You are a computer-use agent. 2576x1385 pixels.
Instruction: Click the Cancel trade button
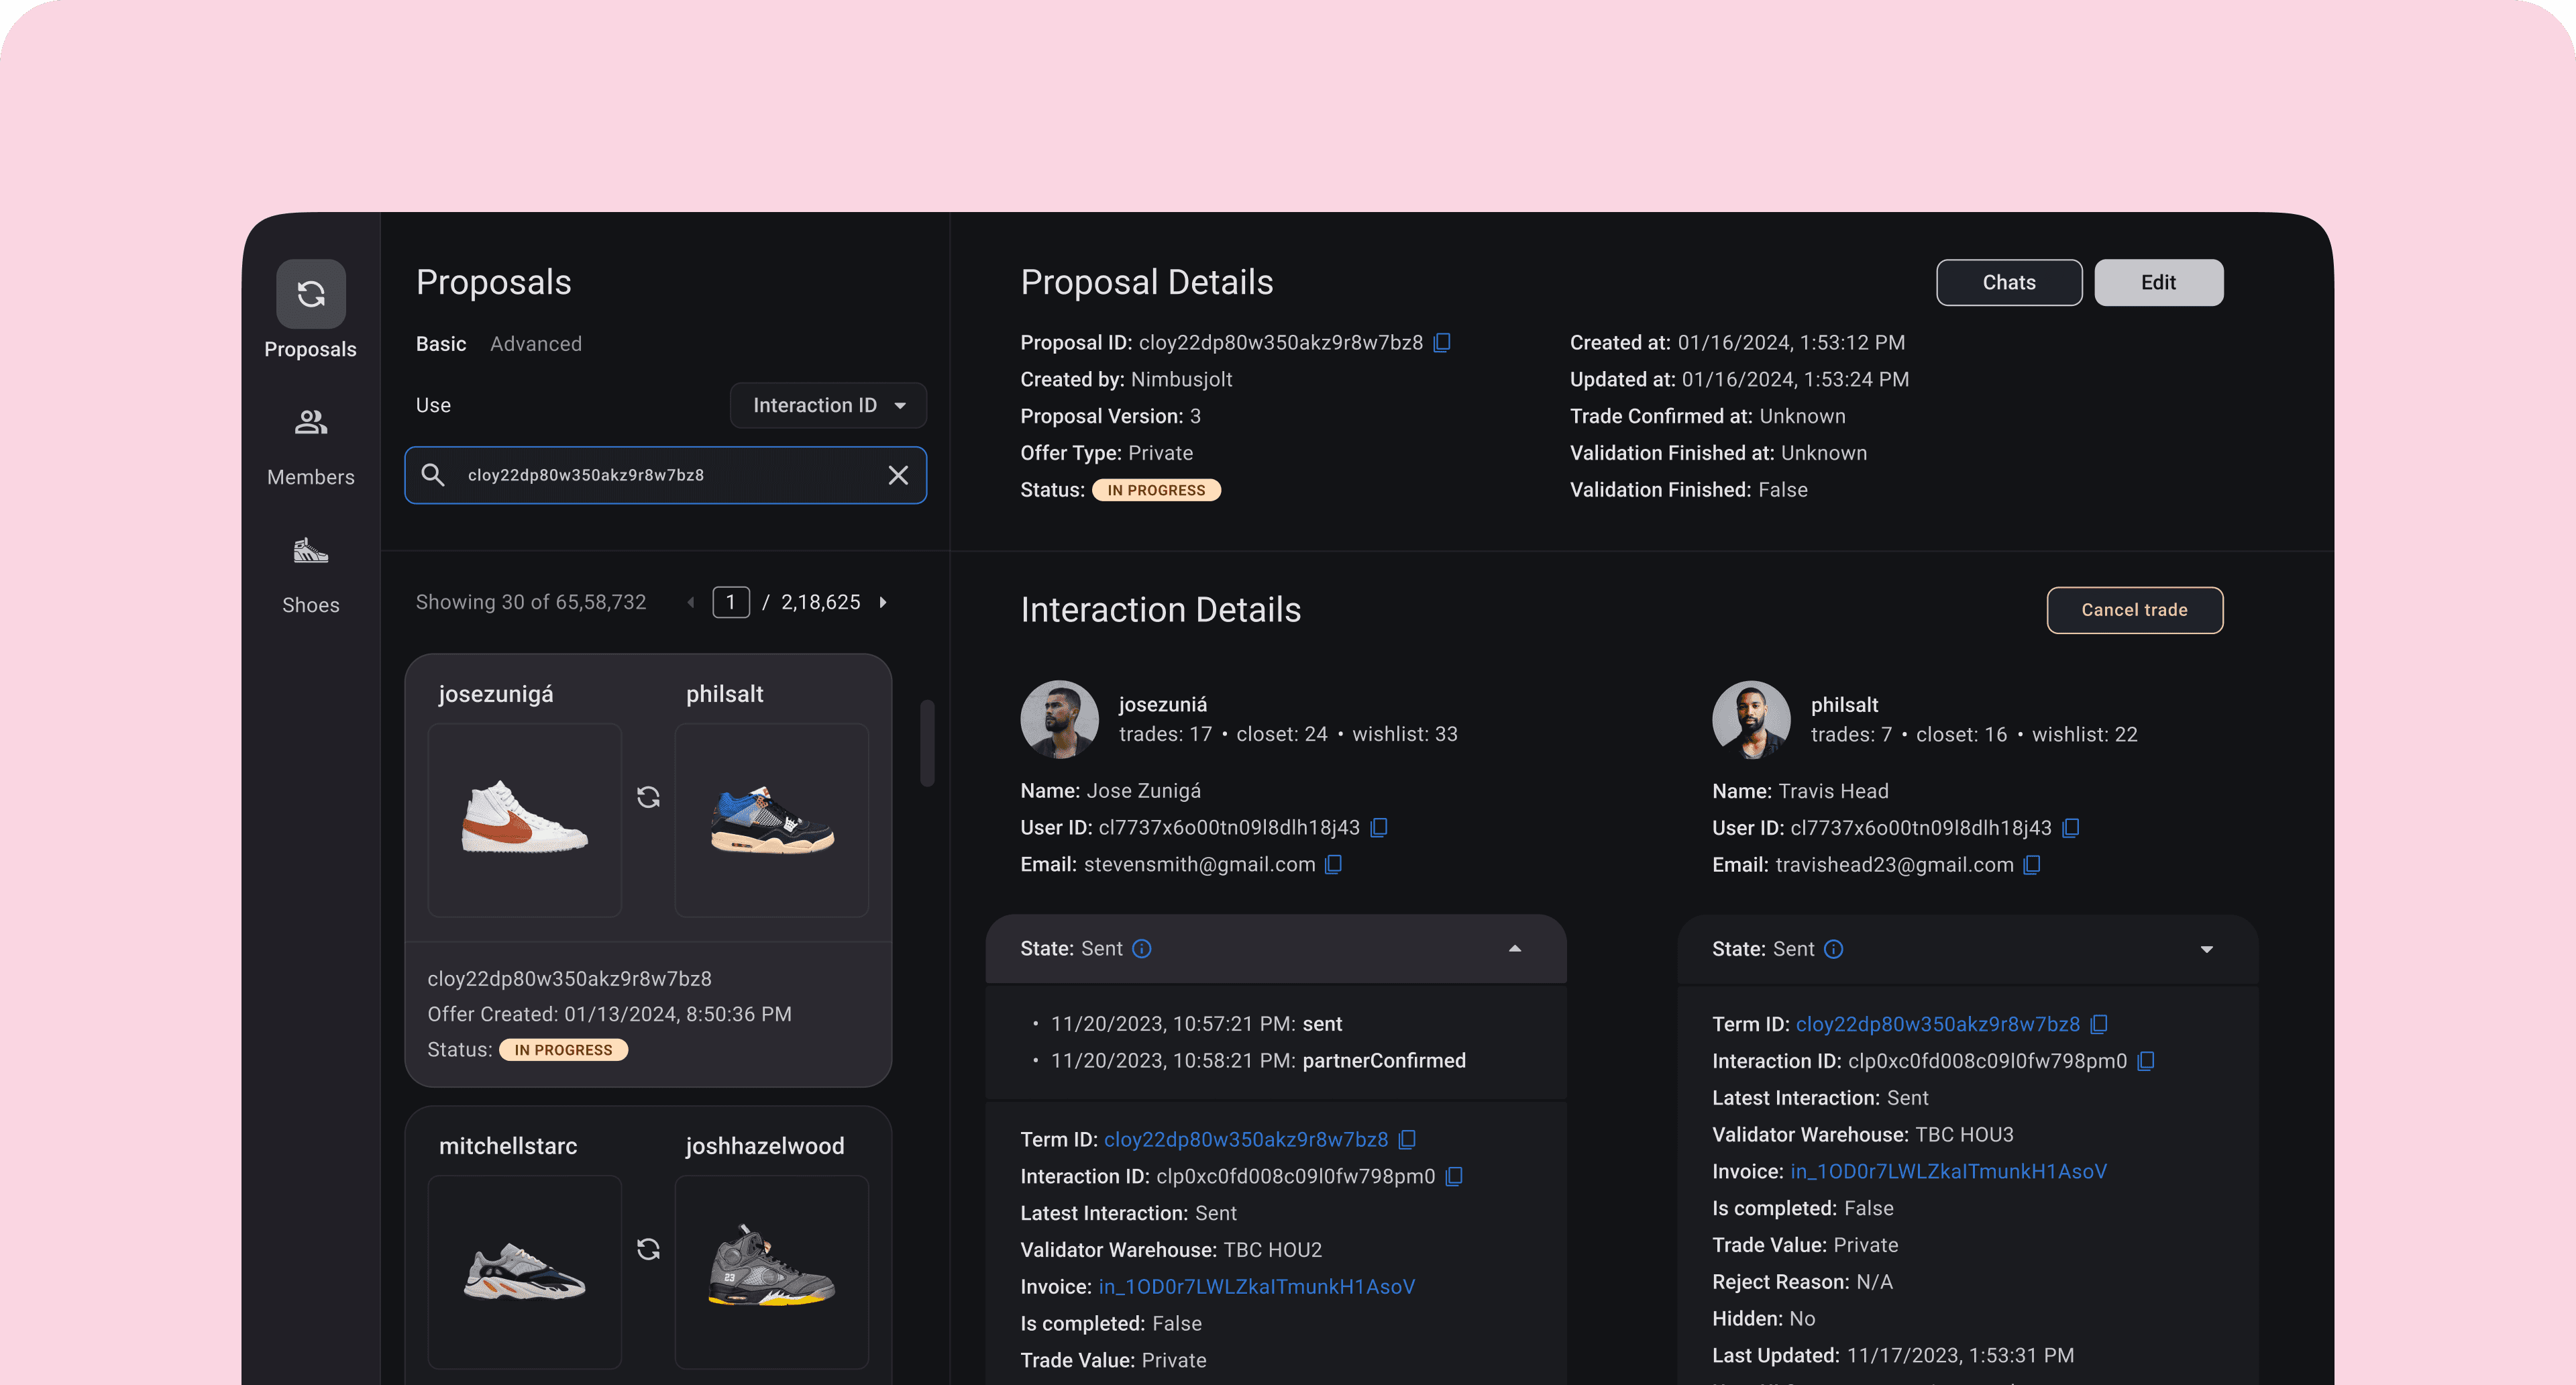pyautogui.click(x=2135, y=610)
